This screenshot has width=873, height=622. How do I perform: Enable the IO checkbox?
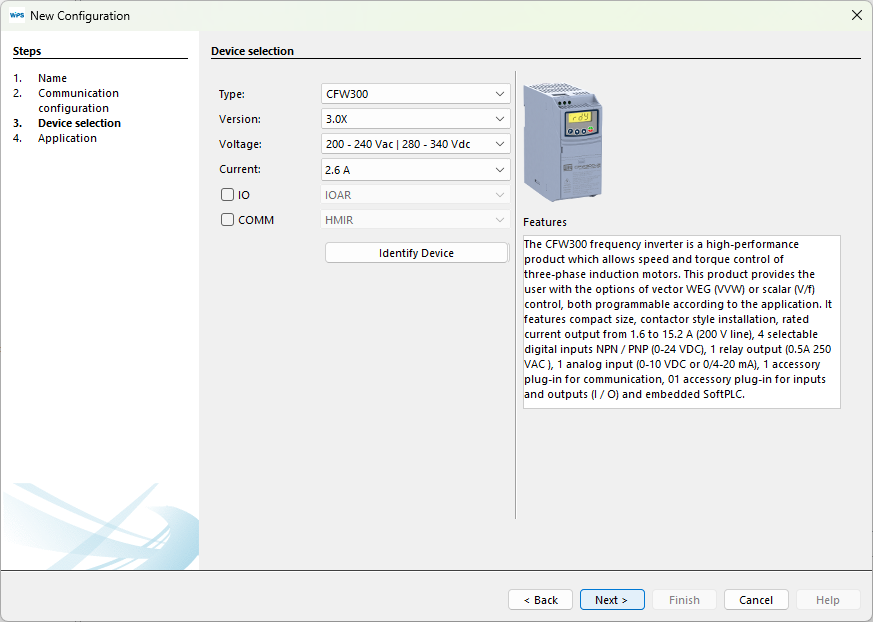[x=225, y=194]
